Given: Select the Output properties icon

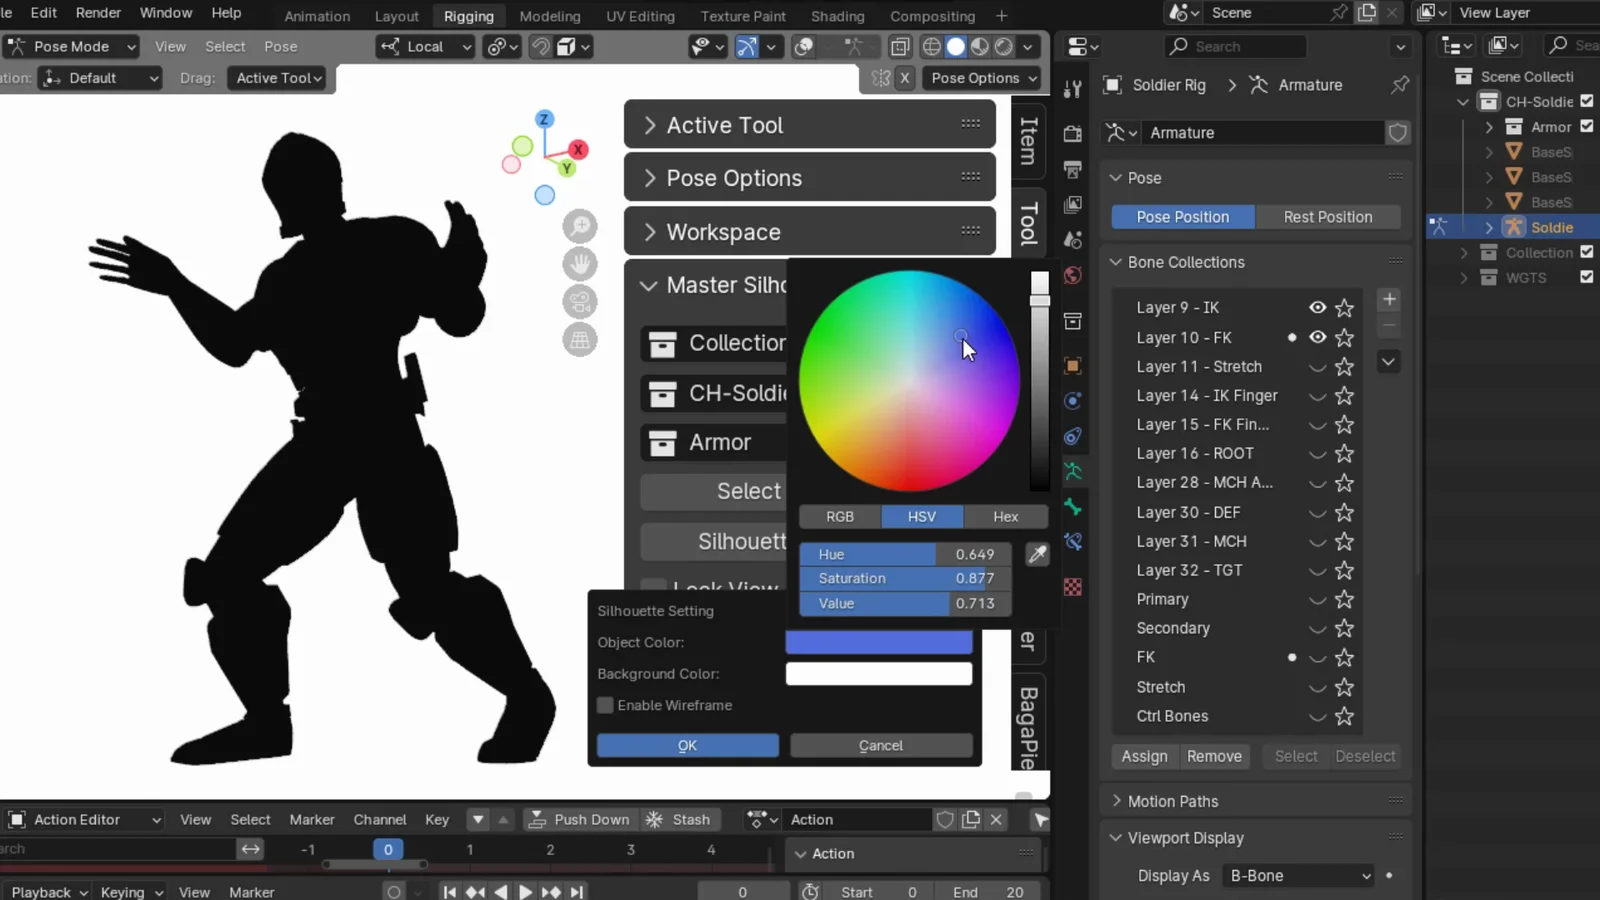Looking at the screenshot, I should tap(1073, 167).
